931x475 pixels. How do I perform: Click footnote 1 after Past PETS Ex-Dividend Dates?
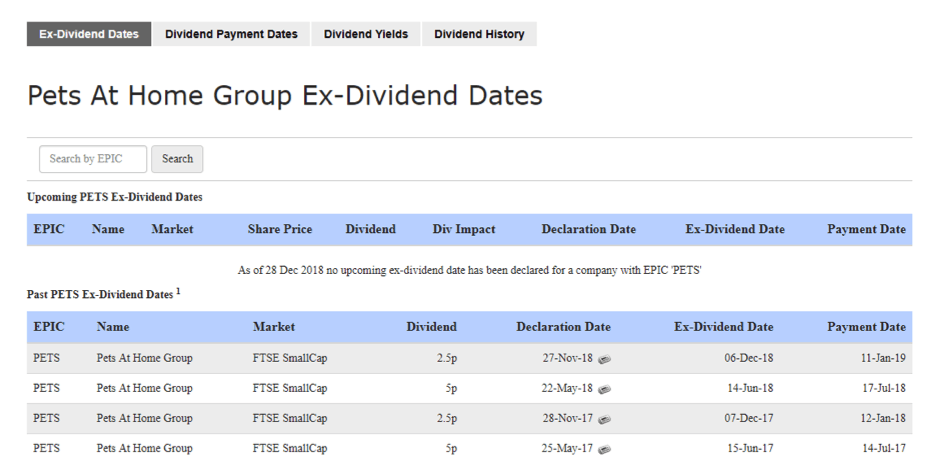pos(178,291)
